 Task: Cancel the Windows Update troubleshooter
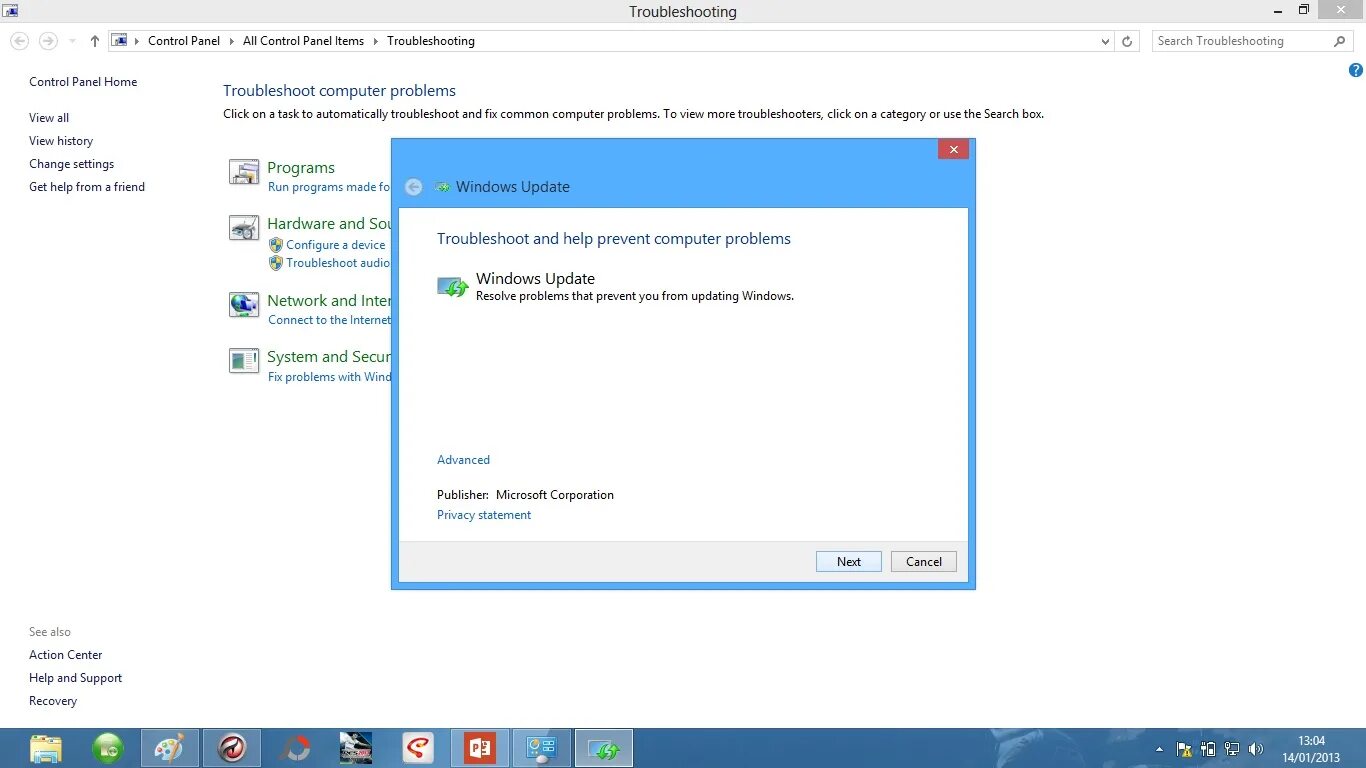pos(924,562)
